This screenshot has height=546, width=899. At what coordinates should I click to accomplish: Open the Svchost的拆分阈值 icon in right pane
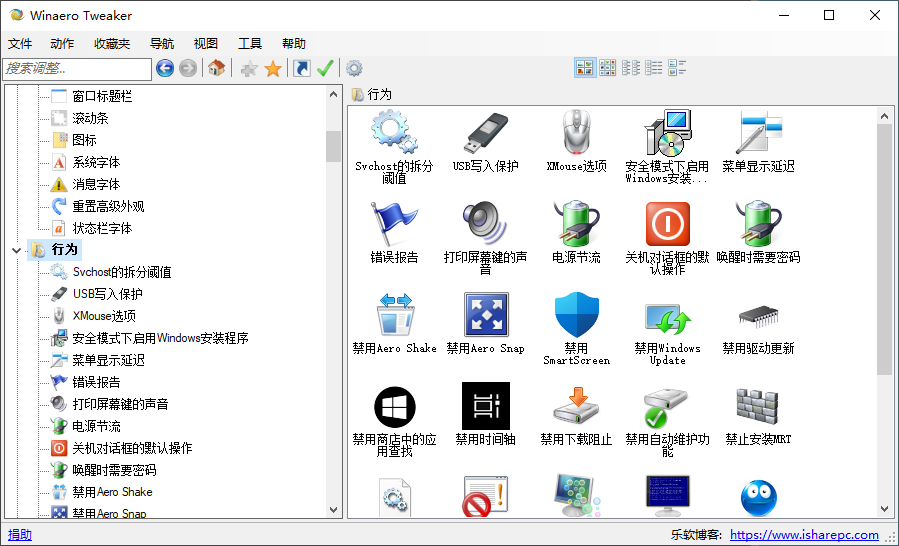[x=394, y=133]
